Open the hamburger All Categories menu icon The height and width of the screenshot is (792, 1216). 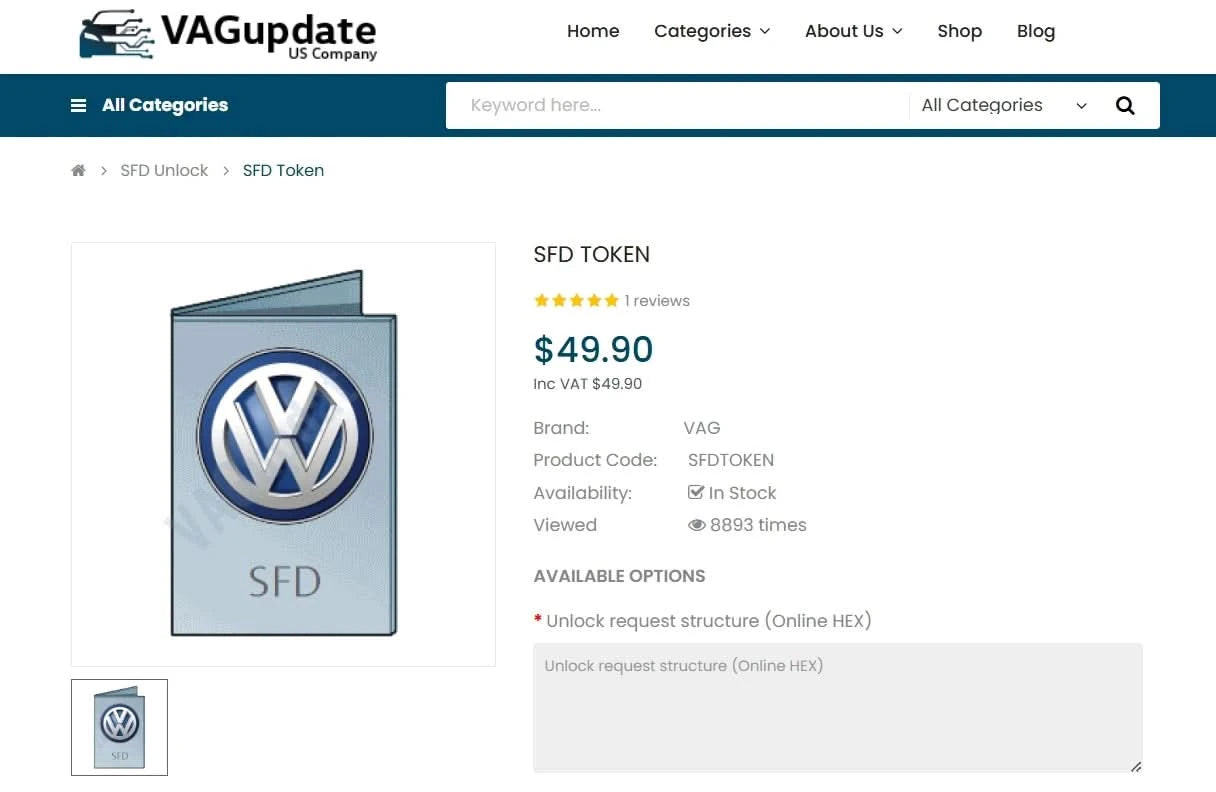(x=78, y=105)
